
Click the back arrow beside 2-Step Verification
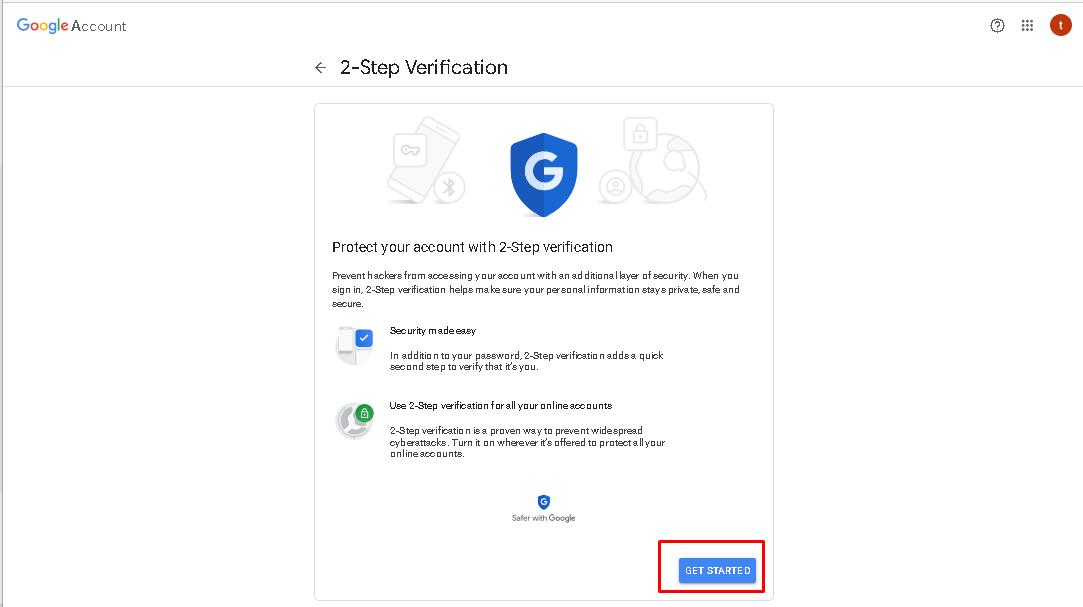tap(320, 68)
